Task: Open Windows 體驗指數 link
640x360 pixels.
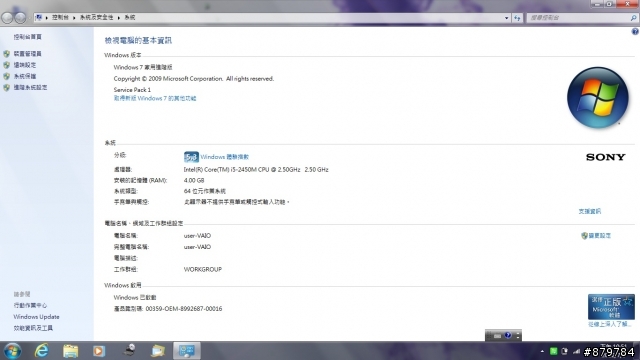Action: (224, 157)
